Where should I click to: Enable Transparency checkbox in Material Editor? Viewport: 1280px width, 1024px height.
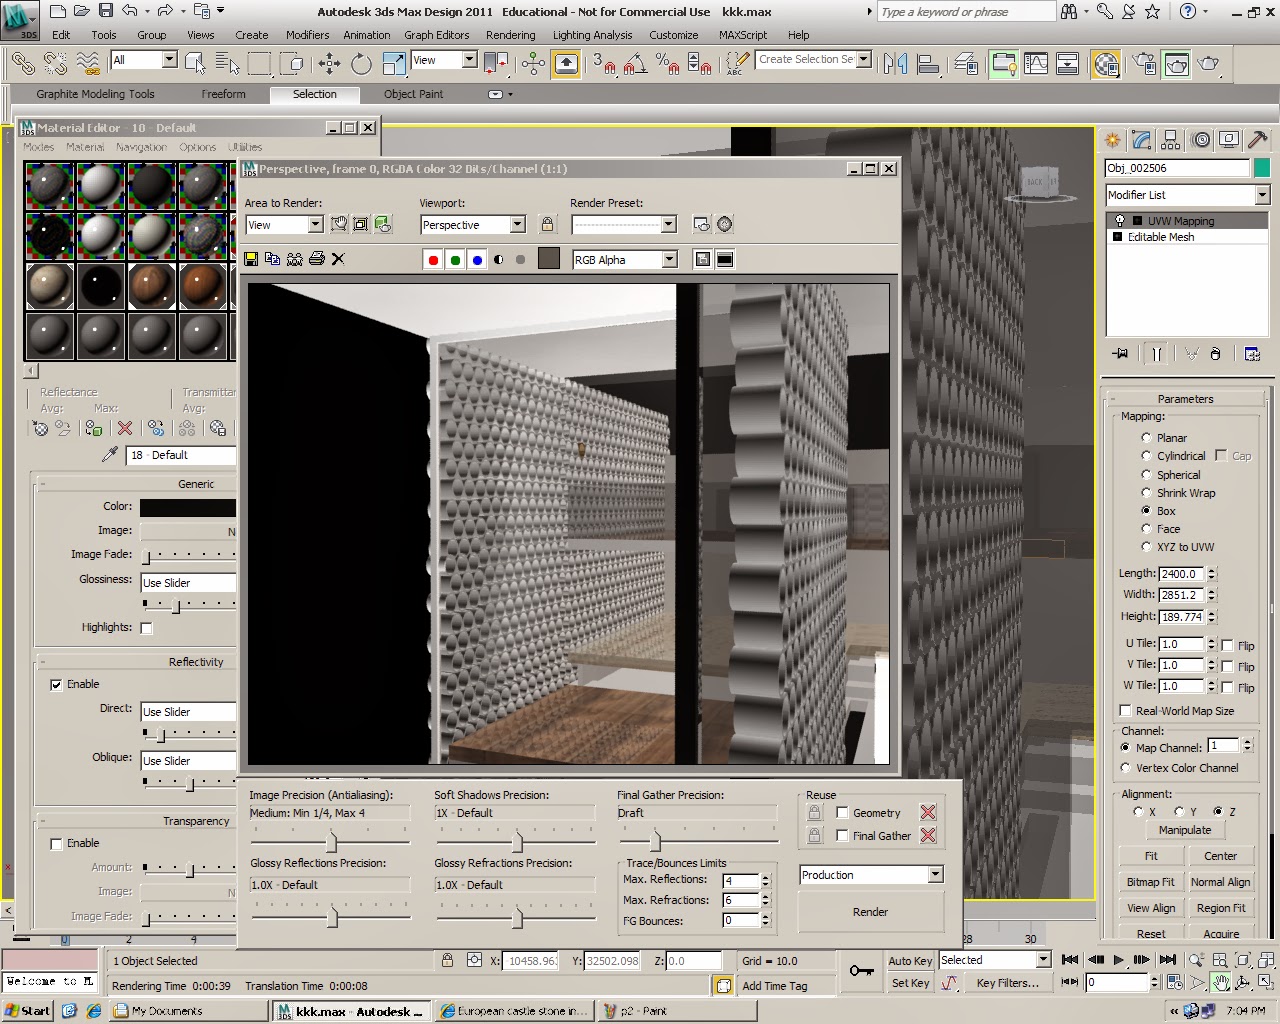(57, 844)
